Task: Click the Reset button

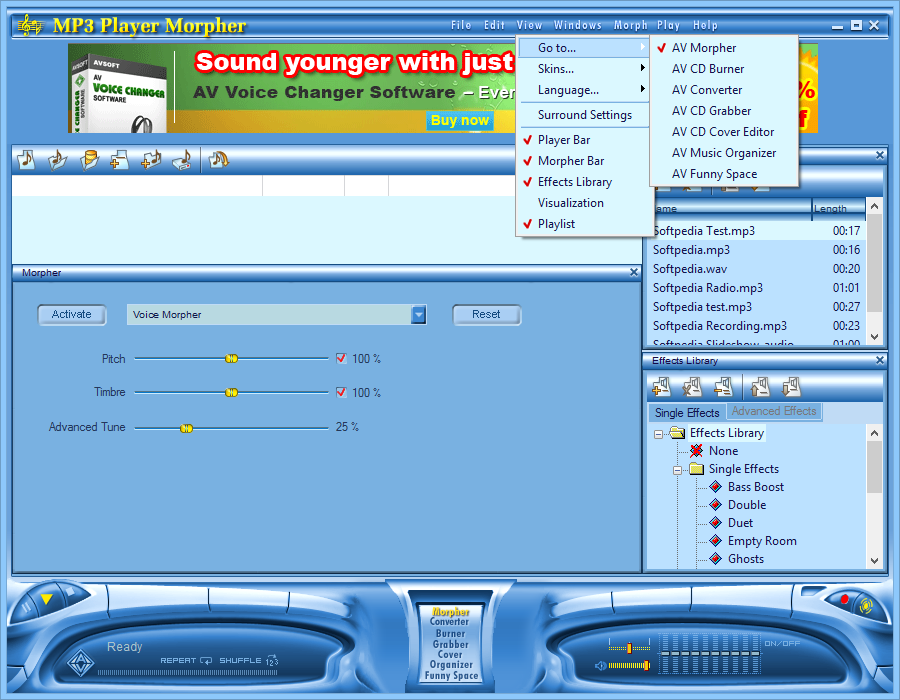Action: click(486, 314)
